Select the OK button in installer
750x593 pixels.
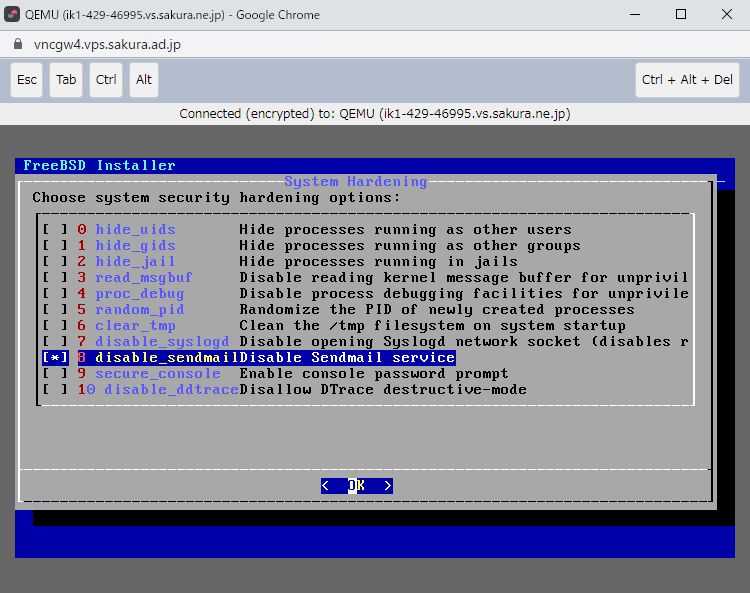357,486
